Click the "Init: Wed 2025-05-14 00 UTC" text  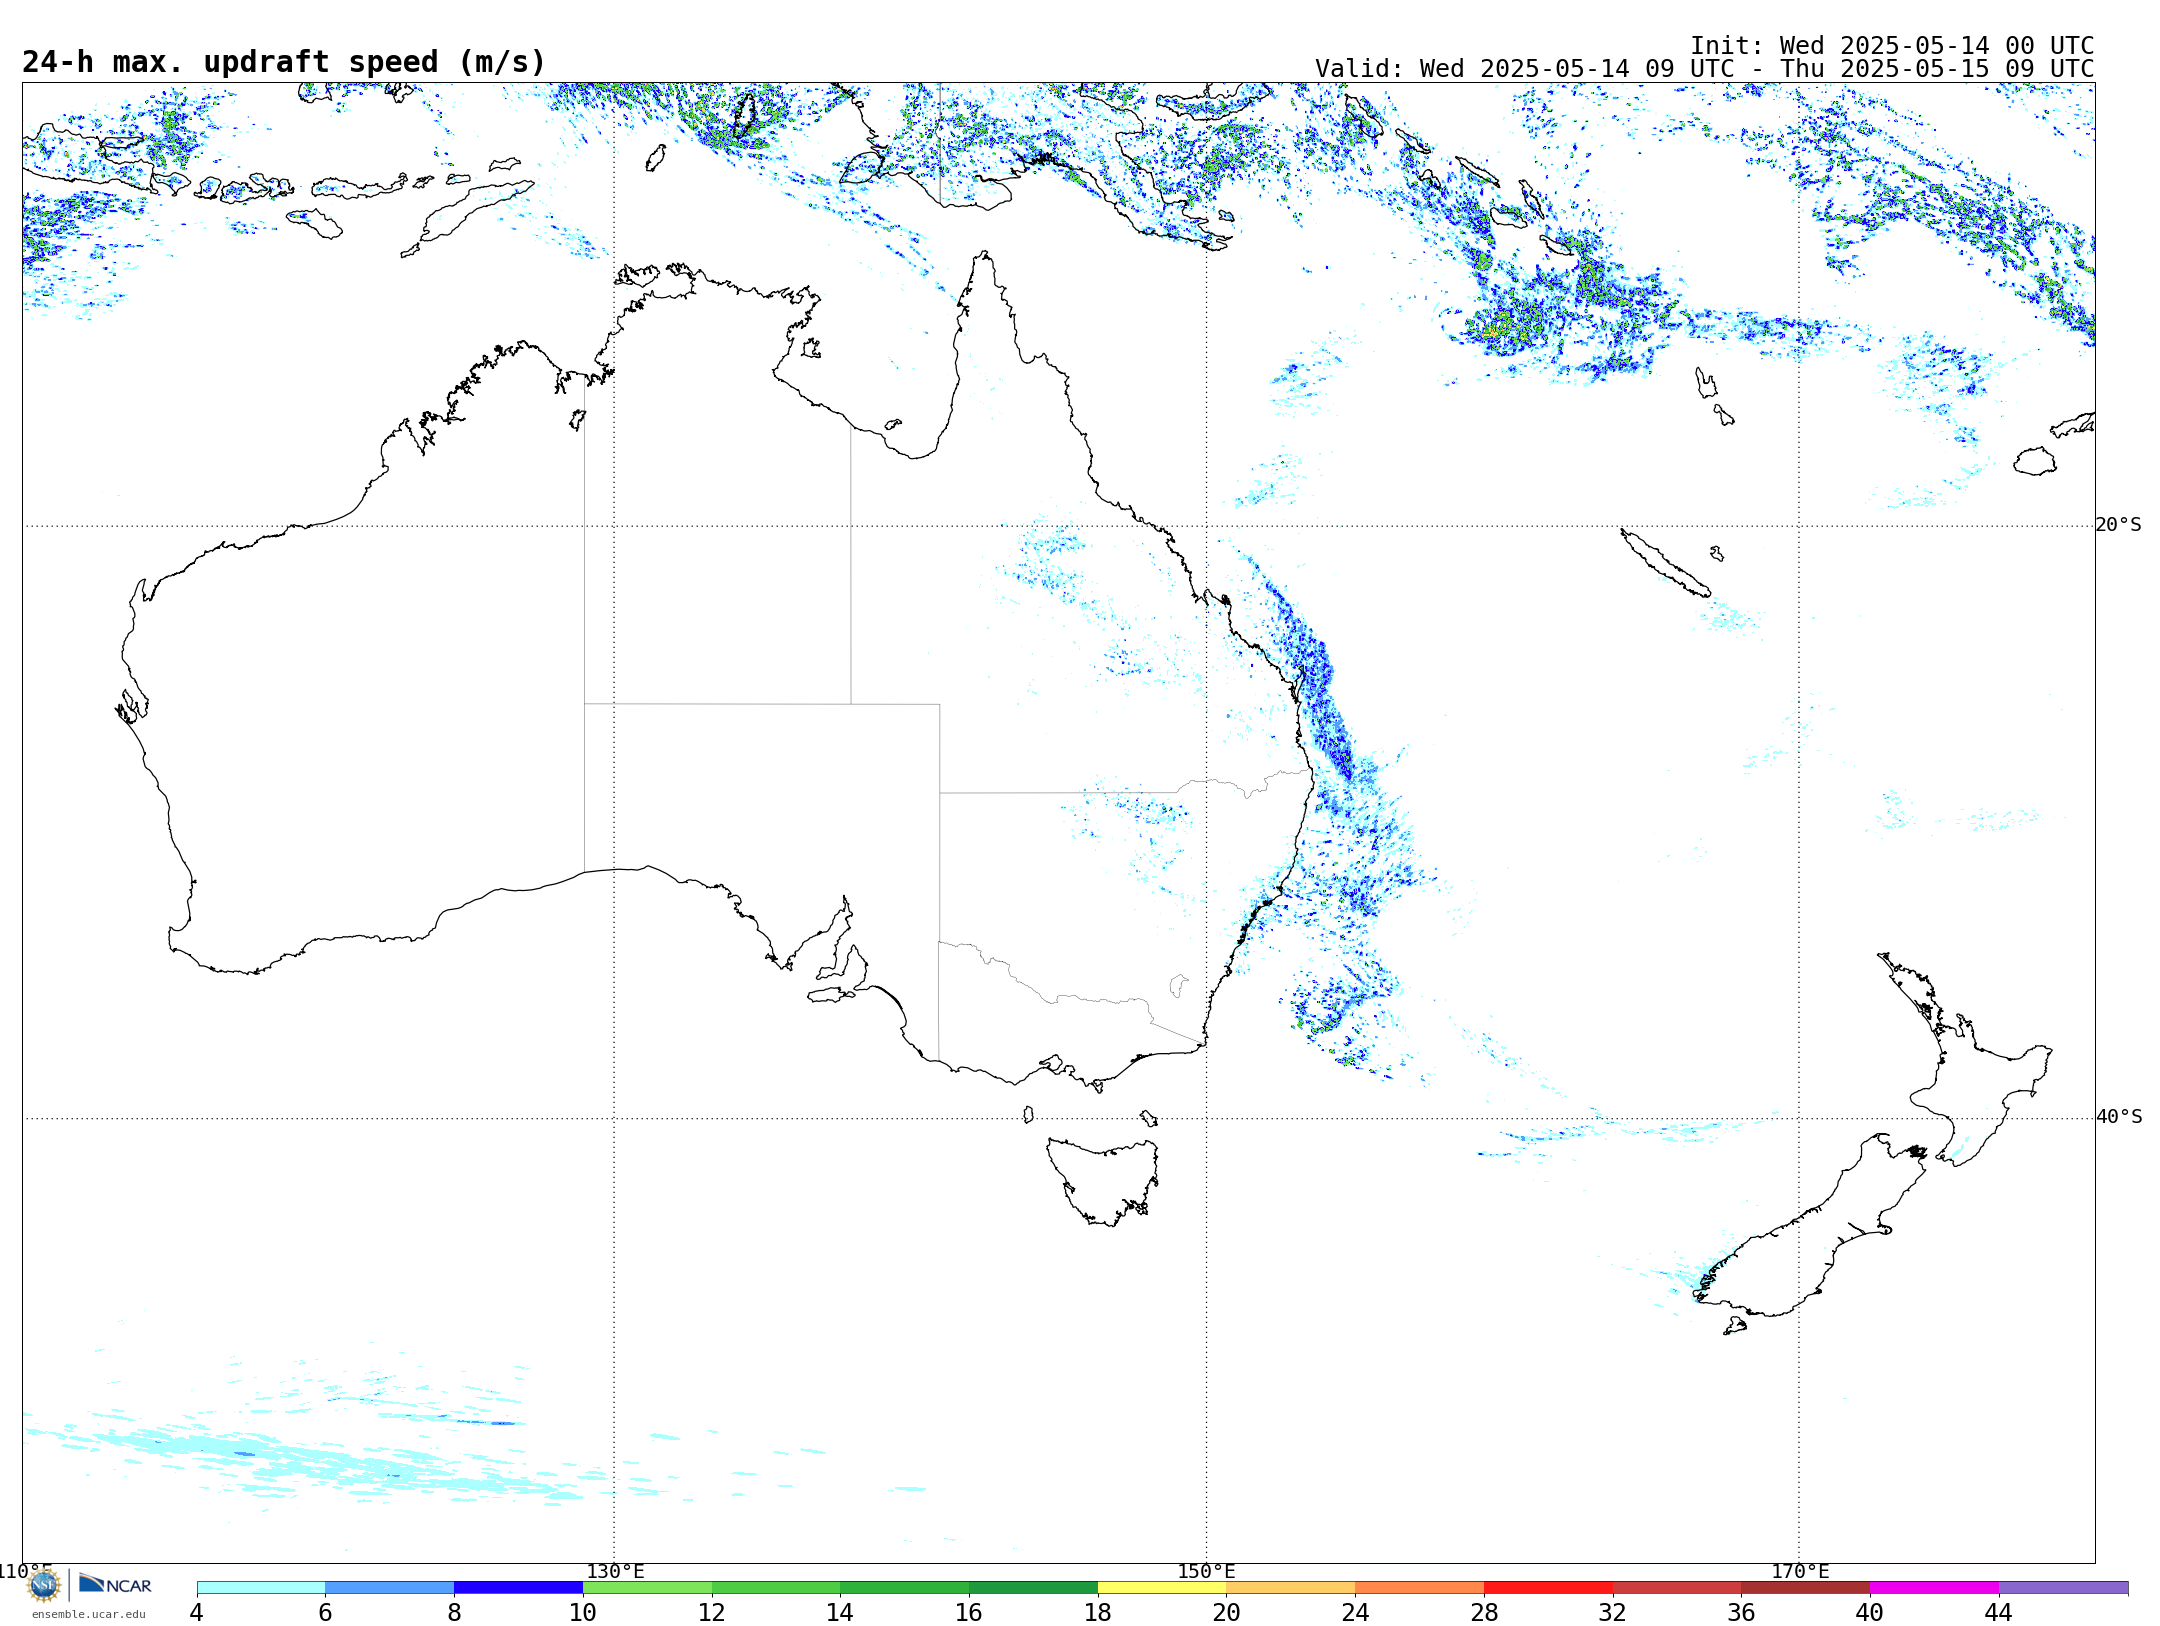(x=1892, y=46)
